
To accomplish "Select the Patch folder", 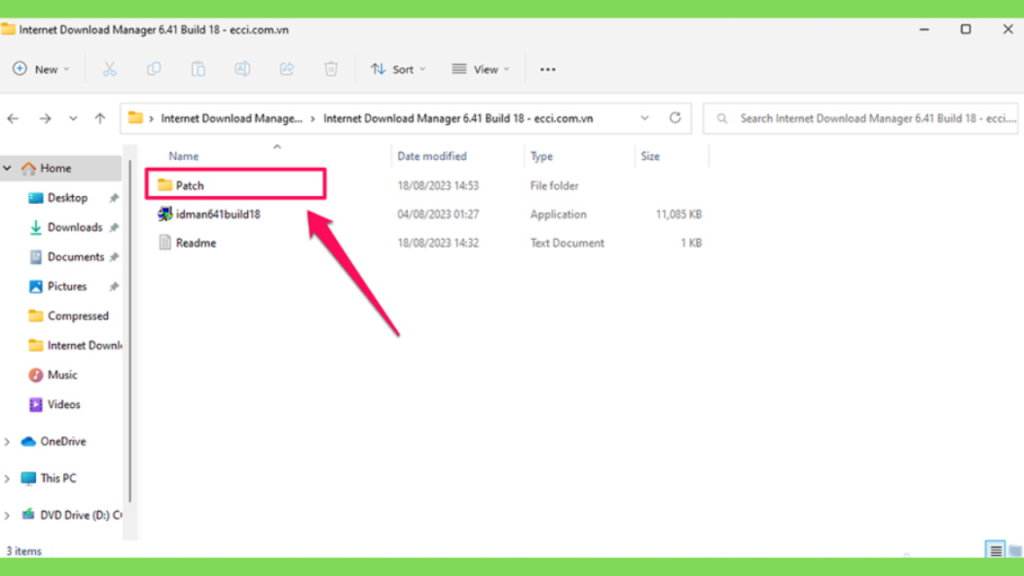I will [x=236, y=185].
